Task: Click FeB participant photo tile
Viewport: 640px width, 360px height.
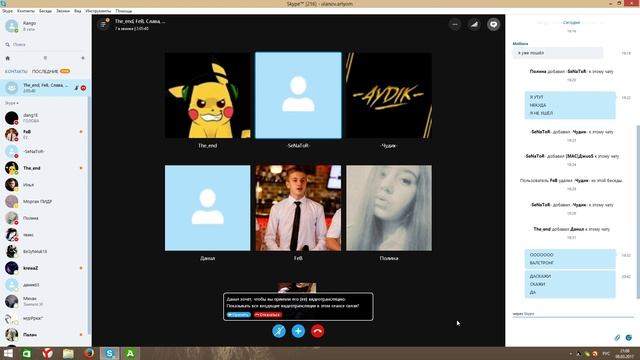Action: [x=298, y=208]
